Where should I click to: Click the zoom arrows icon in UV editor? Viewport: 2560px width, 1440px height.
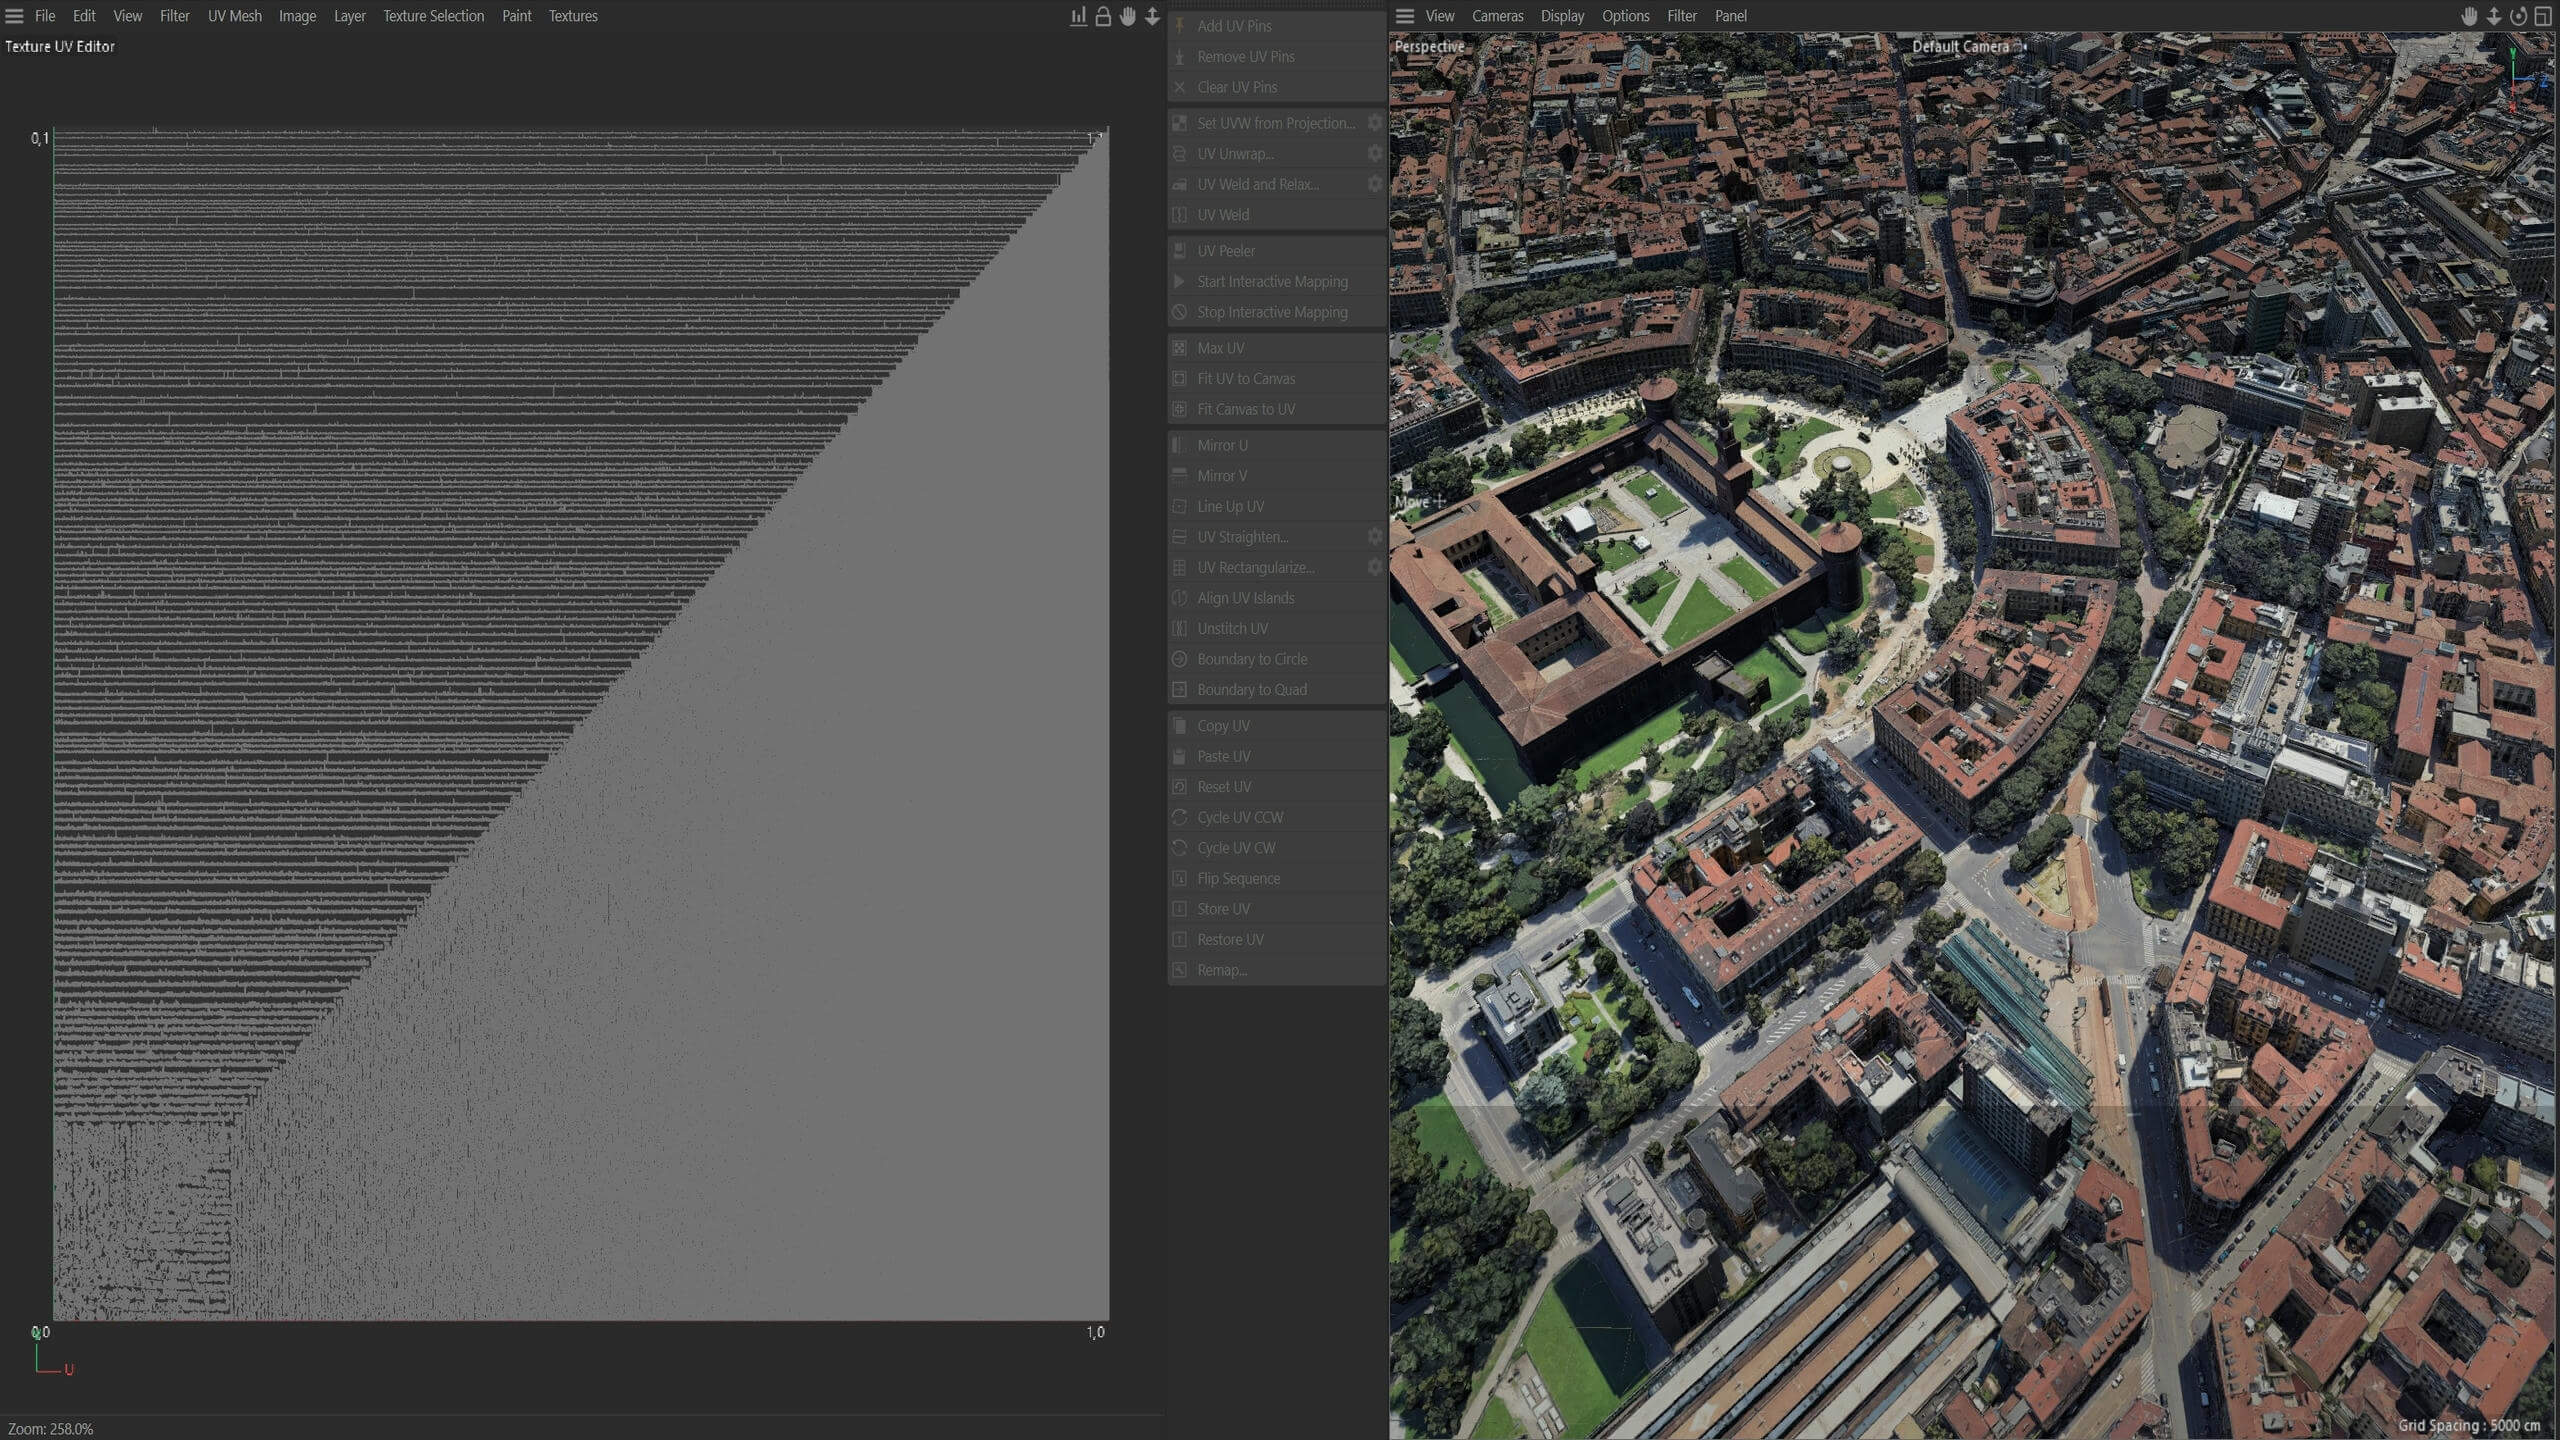point(1152,16)
